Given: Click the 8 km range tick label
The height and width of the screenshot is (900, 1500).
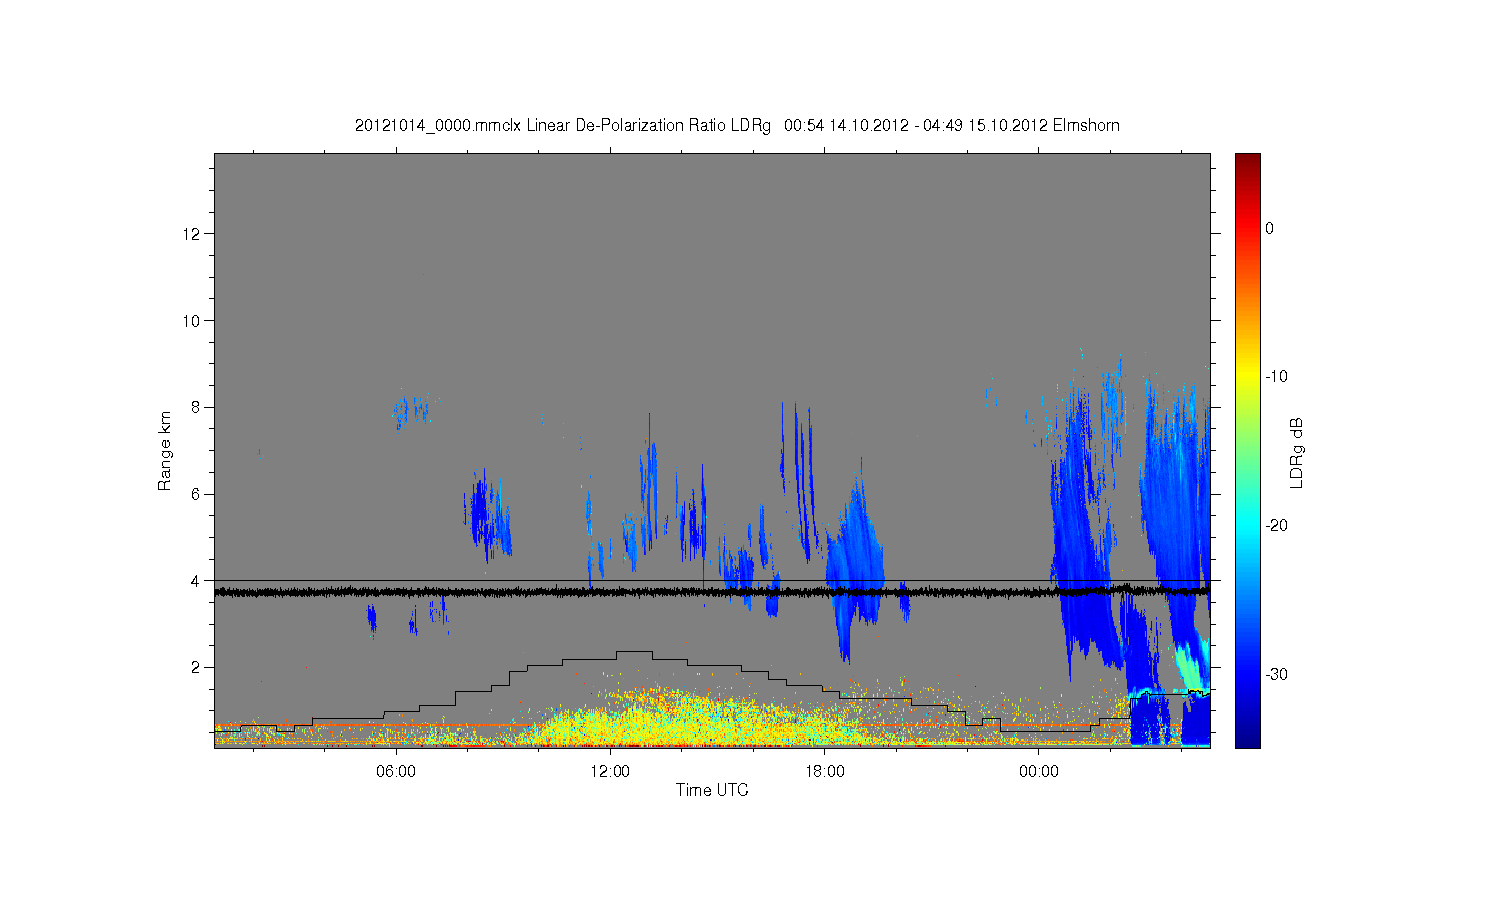Looking at the screenshot, I should [x=197, y=407].
